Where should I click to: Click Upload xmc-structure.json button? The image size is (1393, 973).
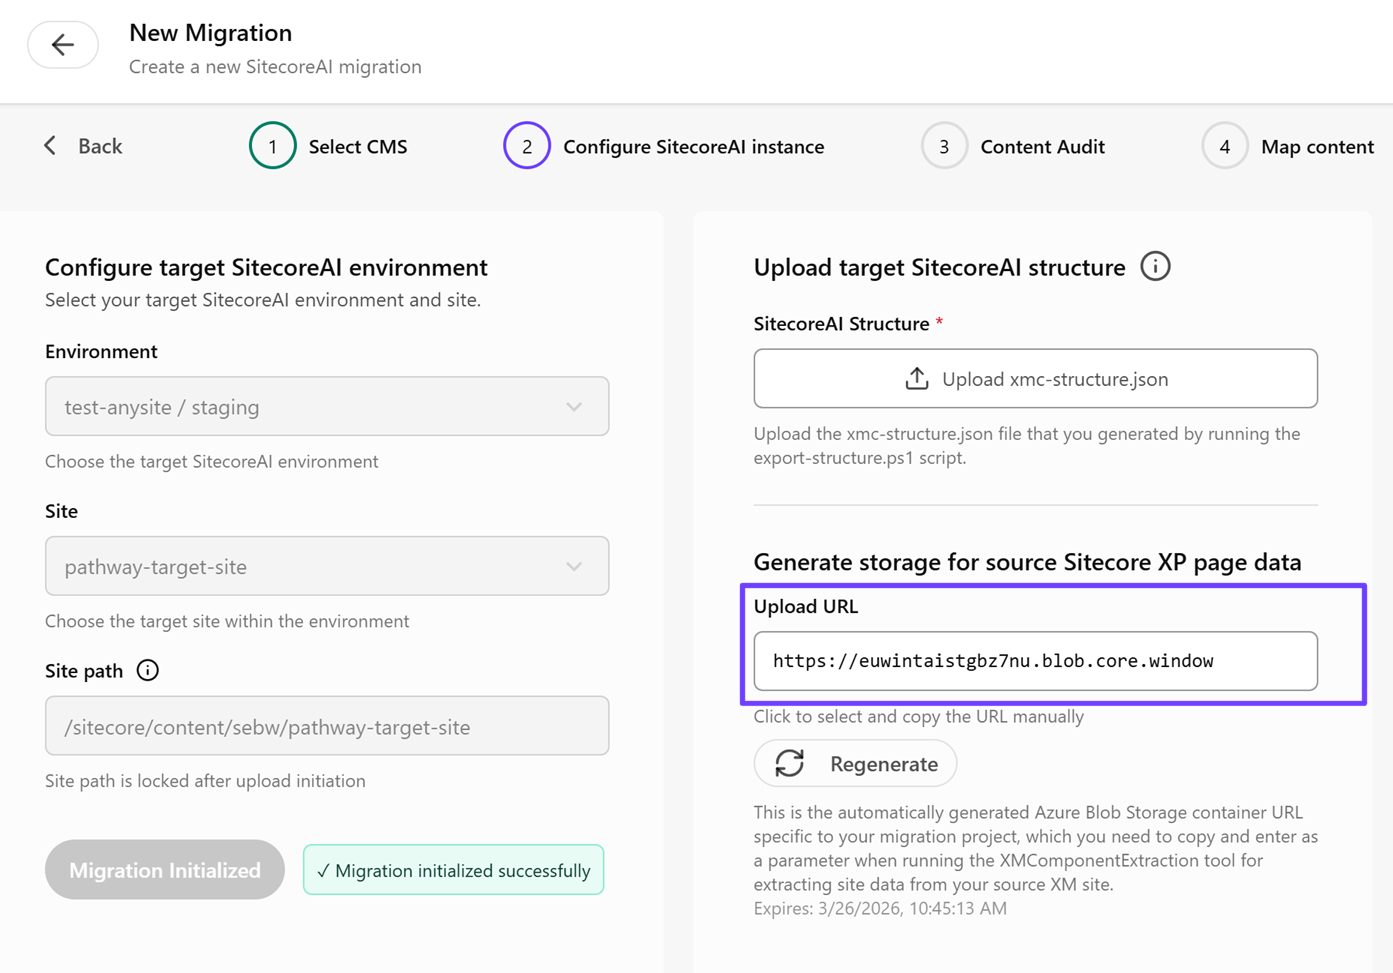click(x=1036, y=378)
